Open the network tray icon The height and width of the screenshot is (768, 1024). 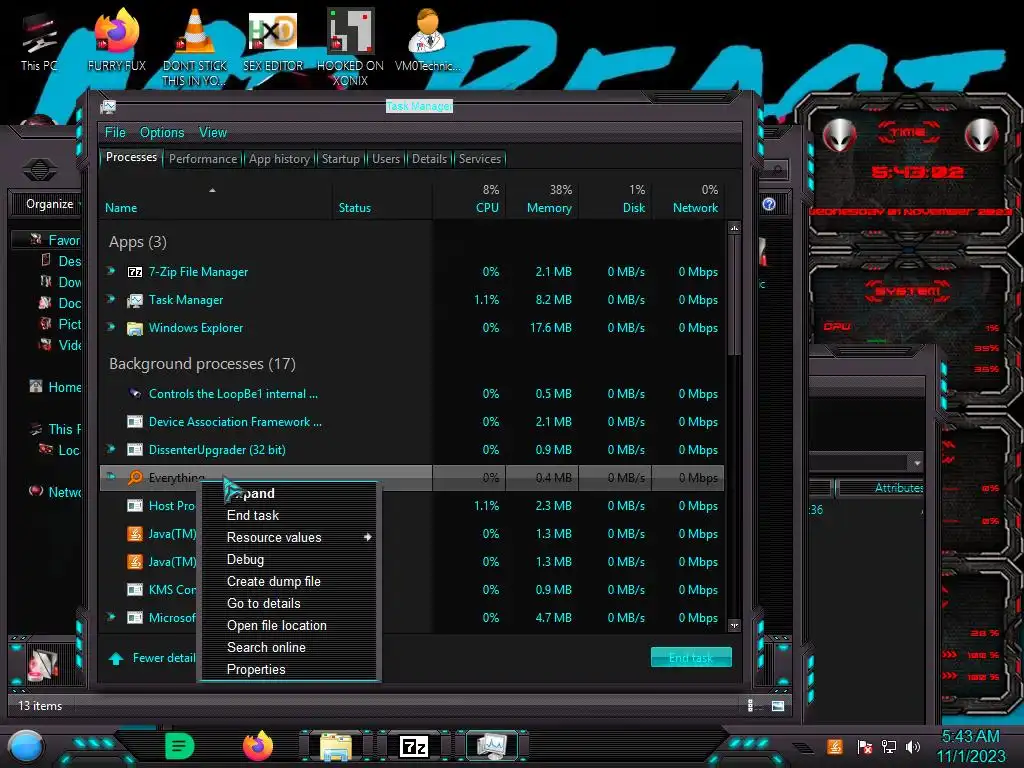coord(888,746)
